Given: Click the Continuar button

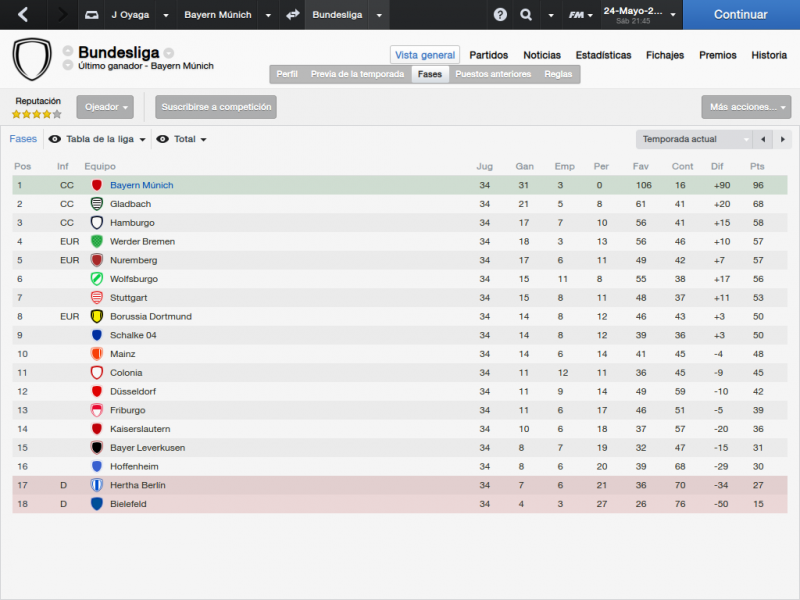Looking at the screenshot, I should click(x=741, y=15).
